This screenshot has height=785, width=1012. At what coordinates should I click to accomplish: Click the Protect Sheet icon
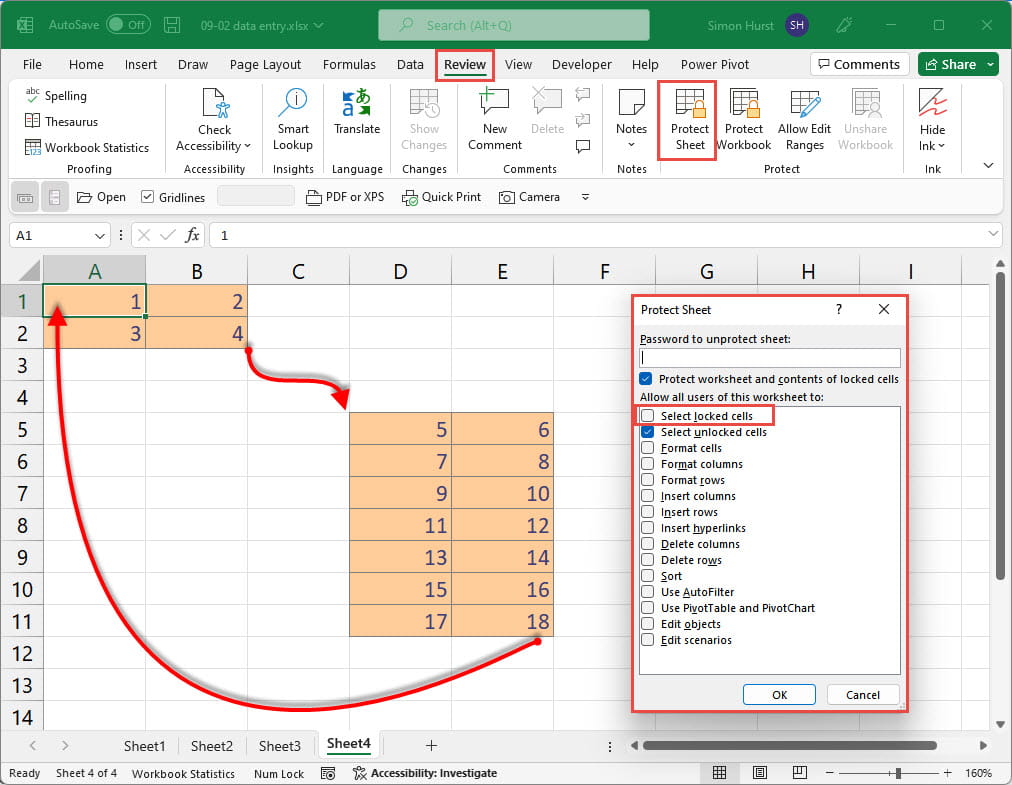click(689, 119)
